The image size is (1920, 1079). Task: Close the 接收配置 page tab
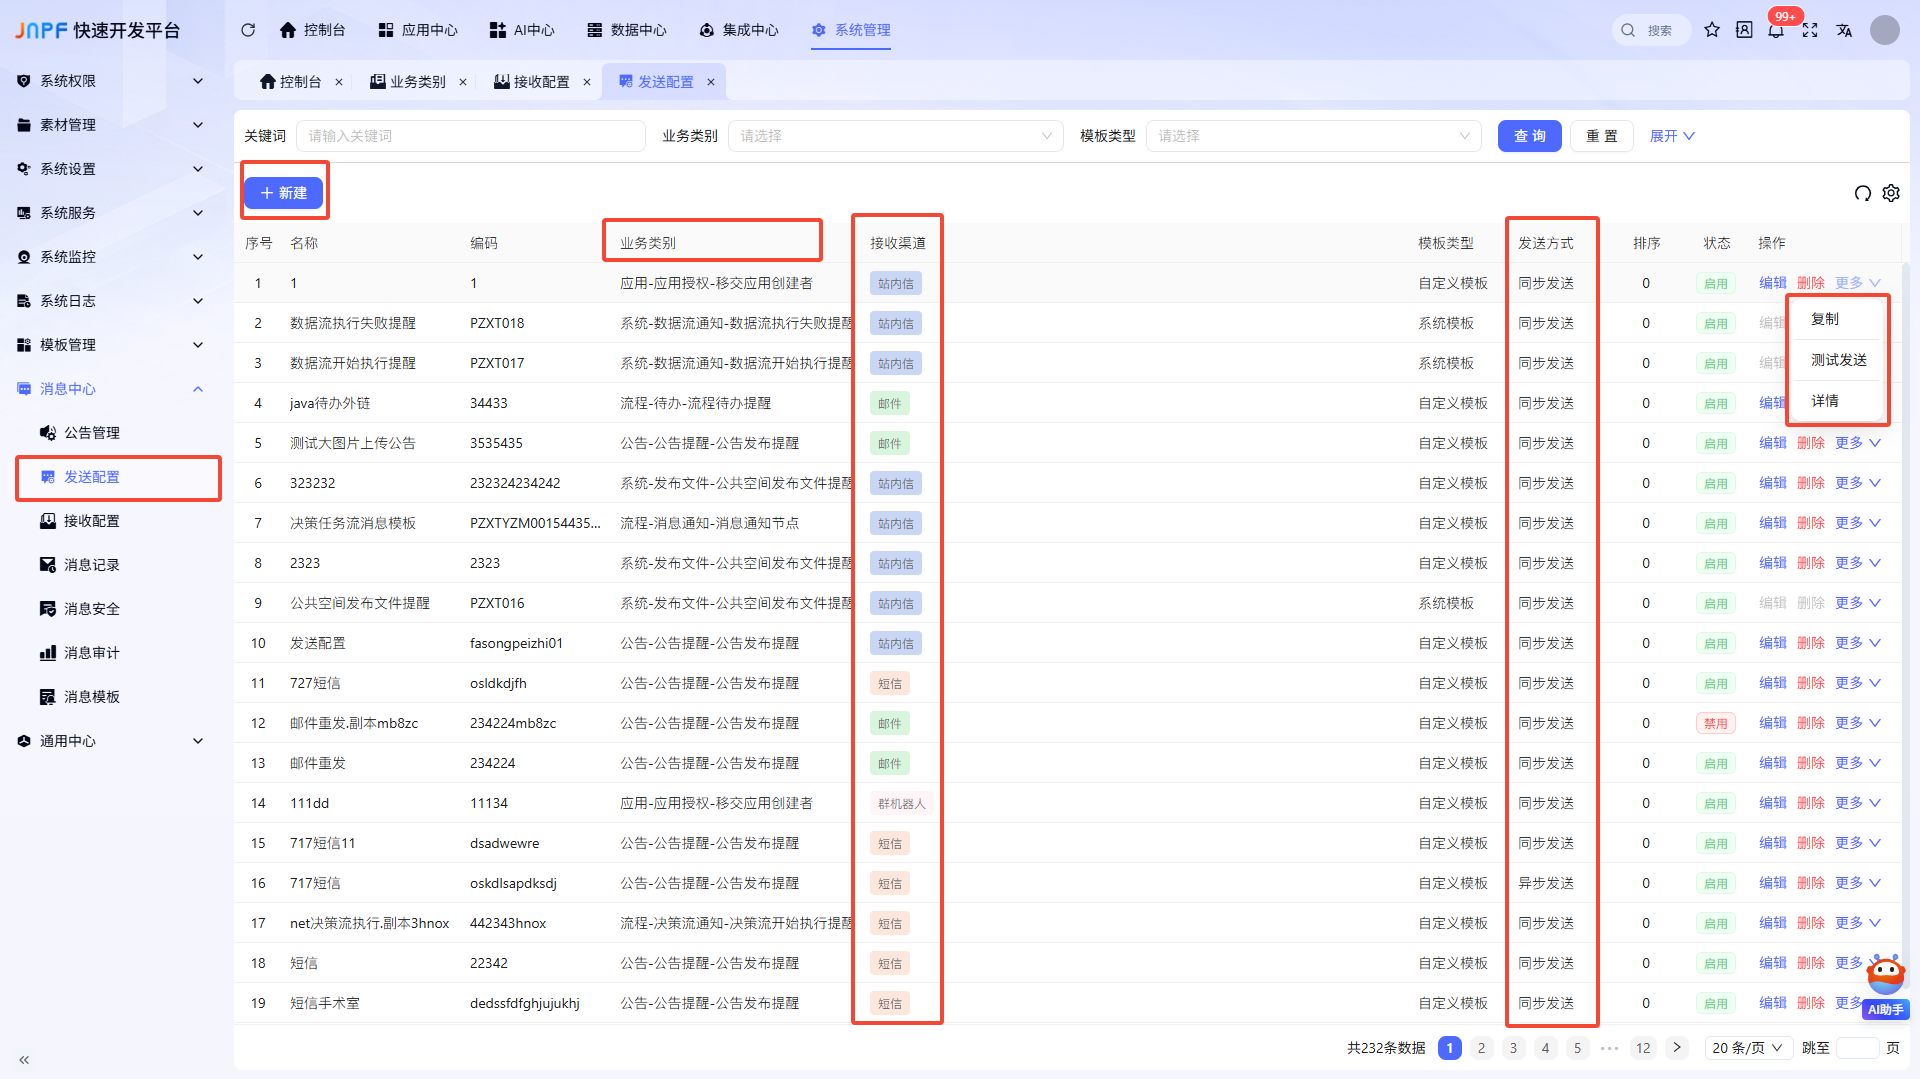click(587, 82)
